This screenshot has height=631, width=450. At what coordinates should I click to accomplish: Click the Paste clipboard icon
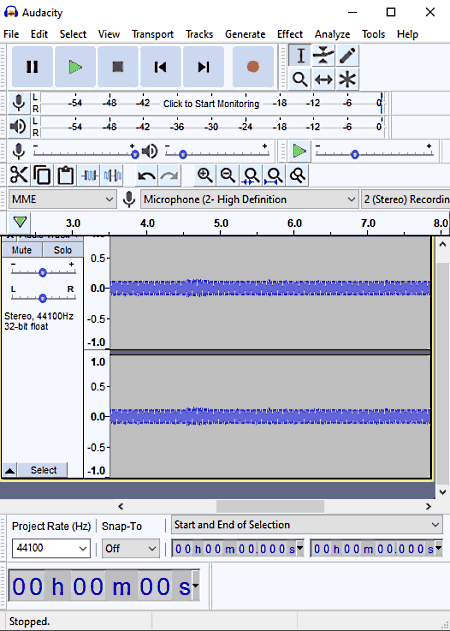(x=65, y=175)
